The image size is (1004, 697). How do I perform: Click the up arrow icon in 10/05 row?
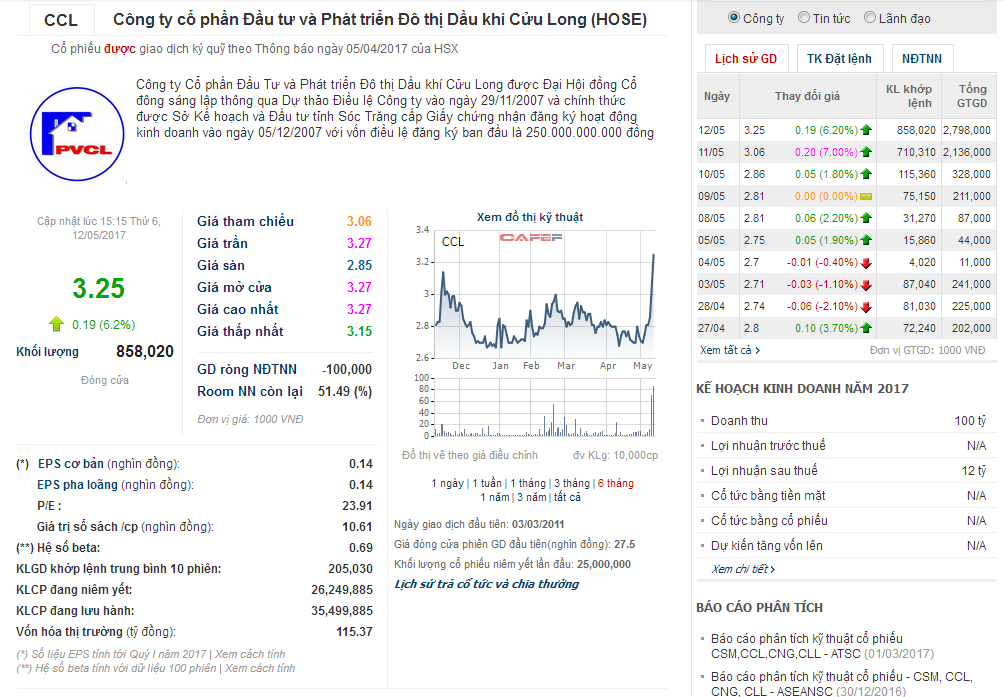[x=866, y=174]
